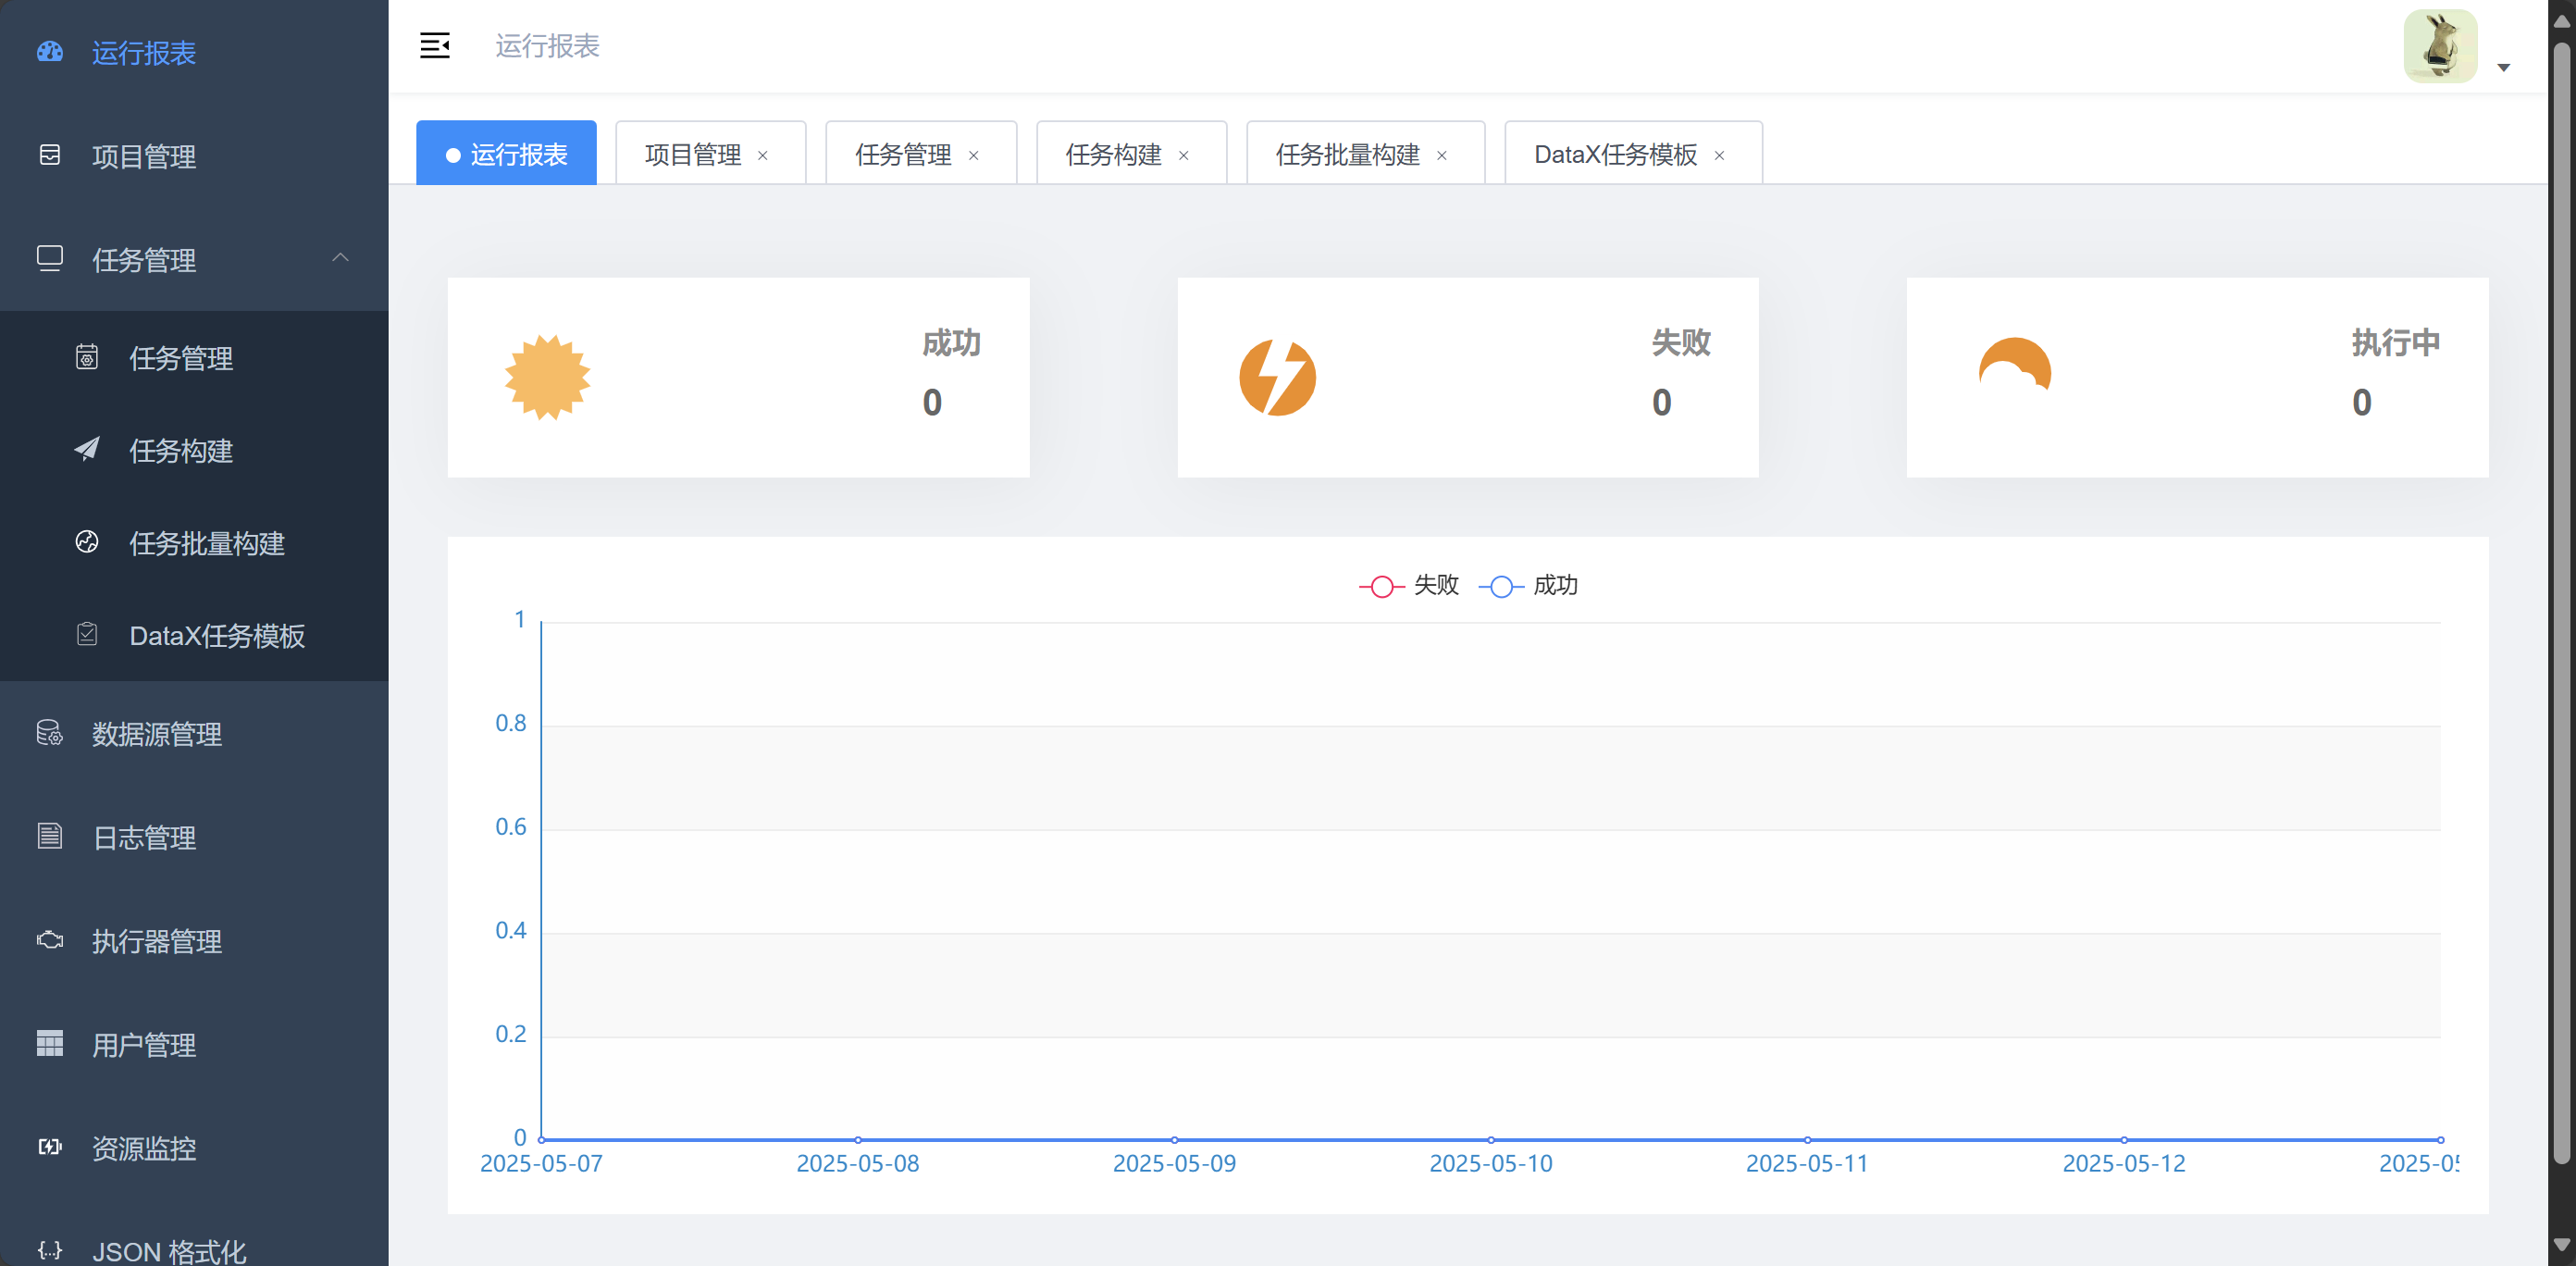
Task: Click the paper plane 任务构建 icon
Action: coord(87,449)
